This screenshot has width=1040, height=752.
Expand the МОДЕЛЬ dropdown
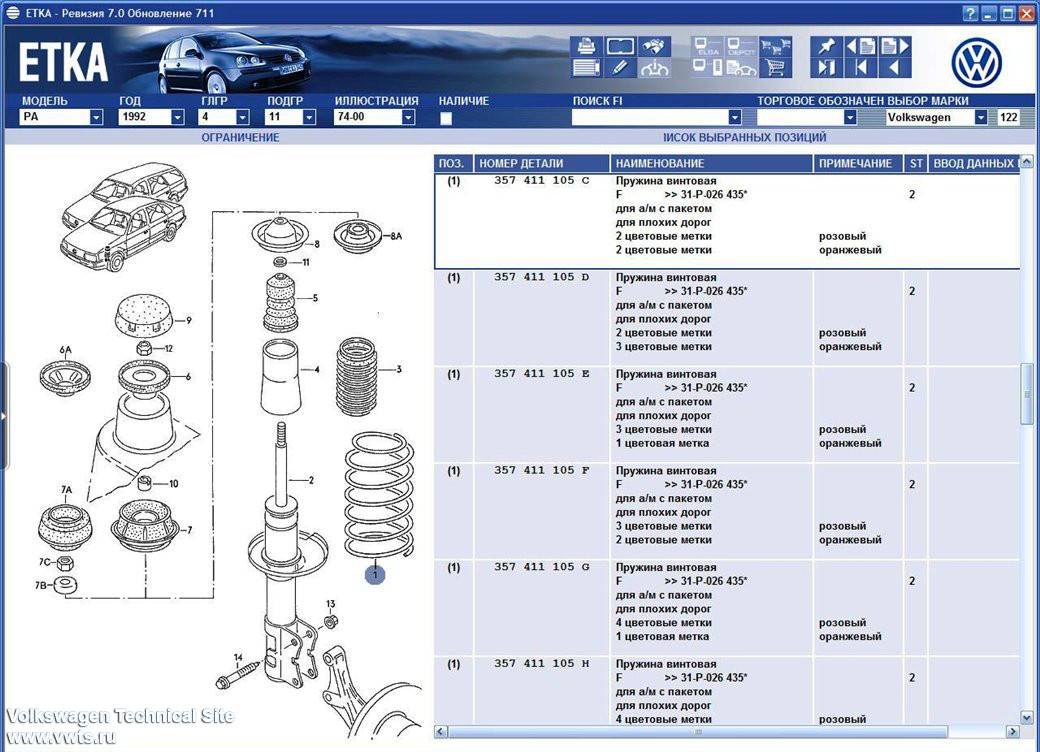[96, 117]
